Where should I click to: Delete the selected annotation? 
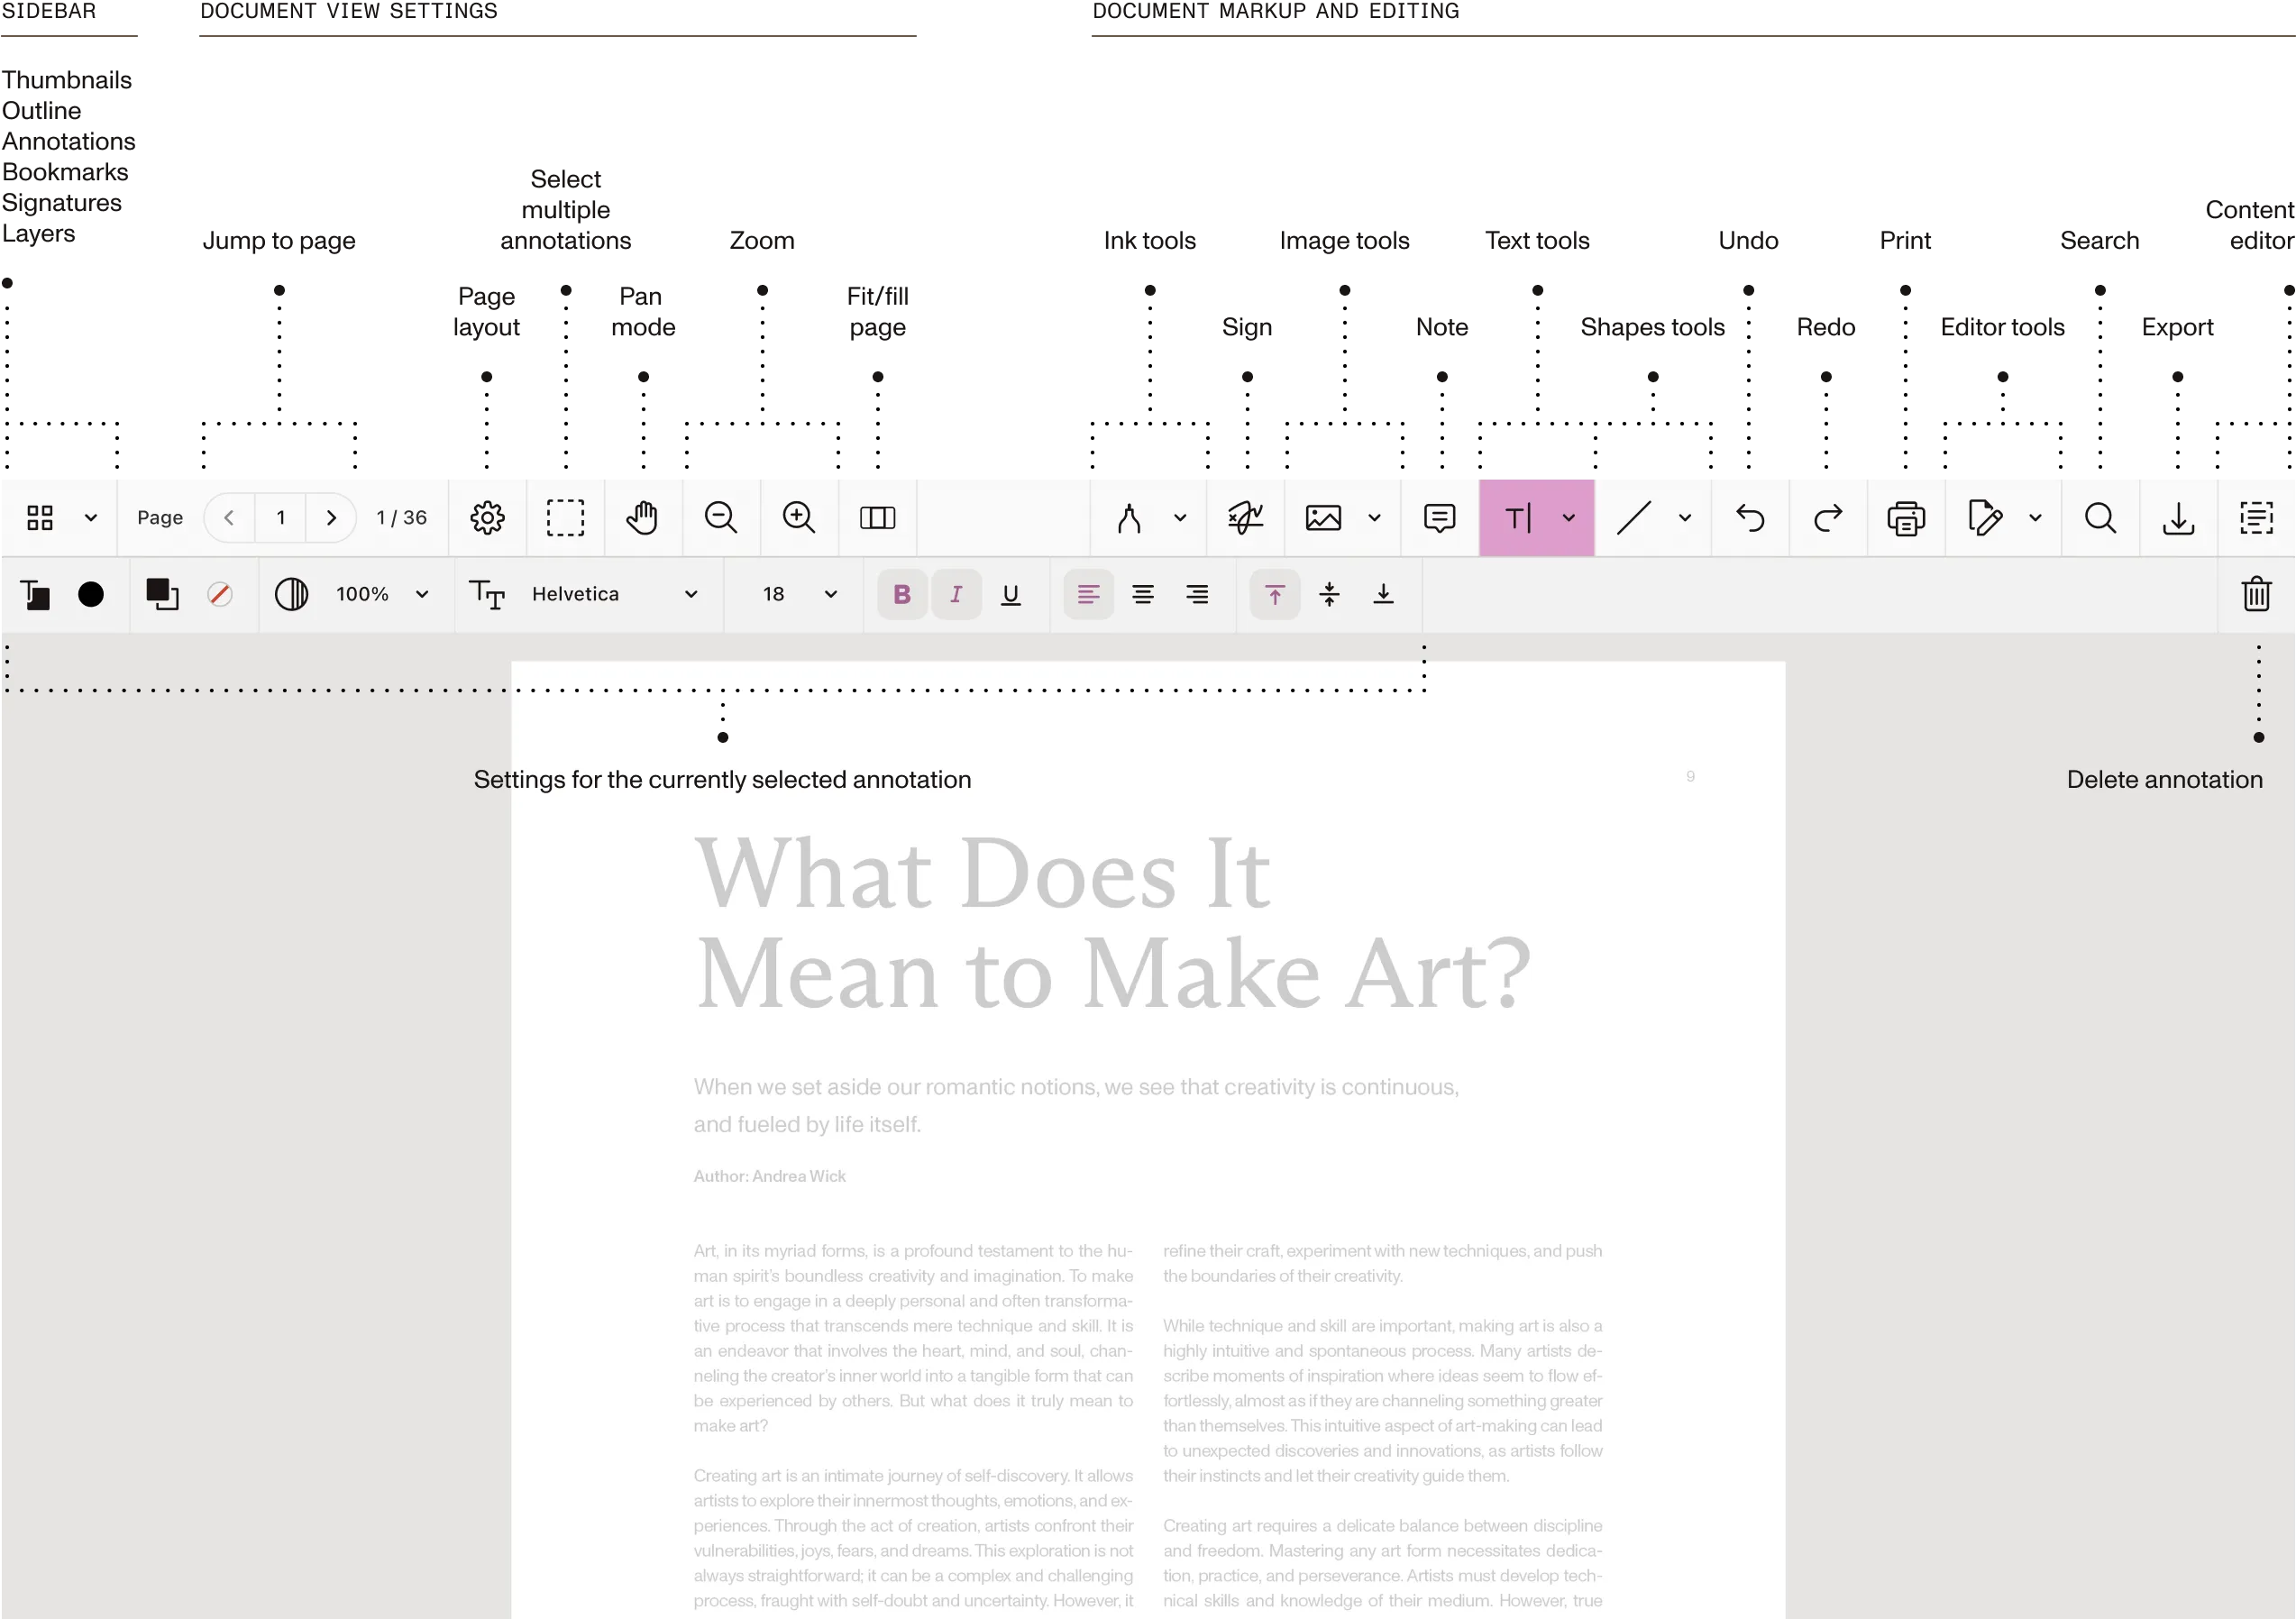2257,594
